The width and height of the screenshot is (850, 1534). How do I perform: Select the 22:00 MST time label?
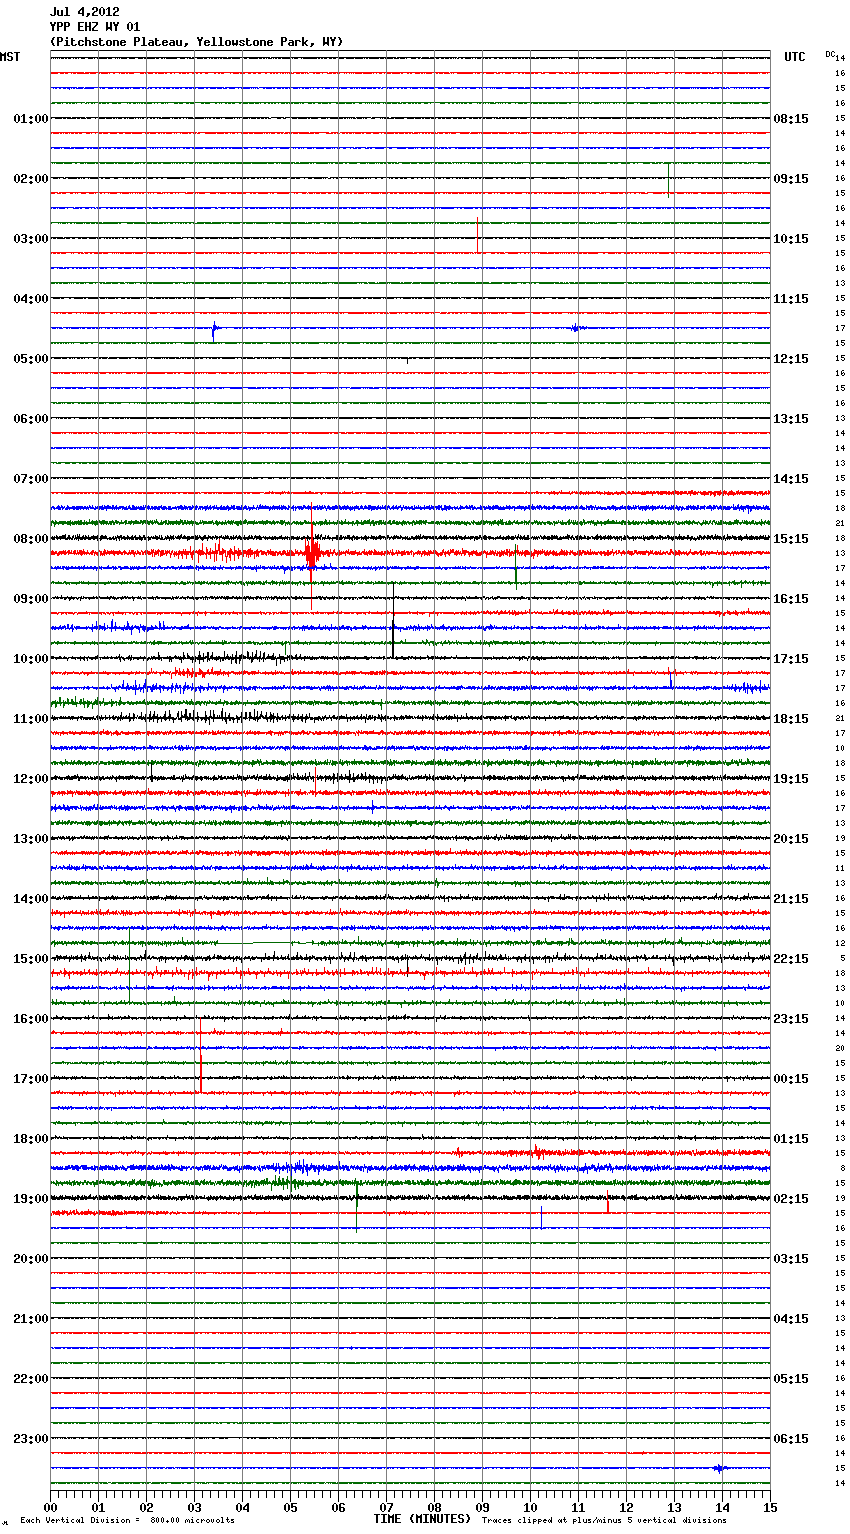tap(30, 1379)
